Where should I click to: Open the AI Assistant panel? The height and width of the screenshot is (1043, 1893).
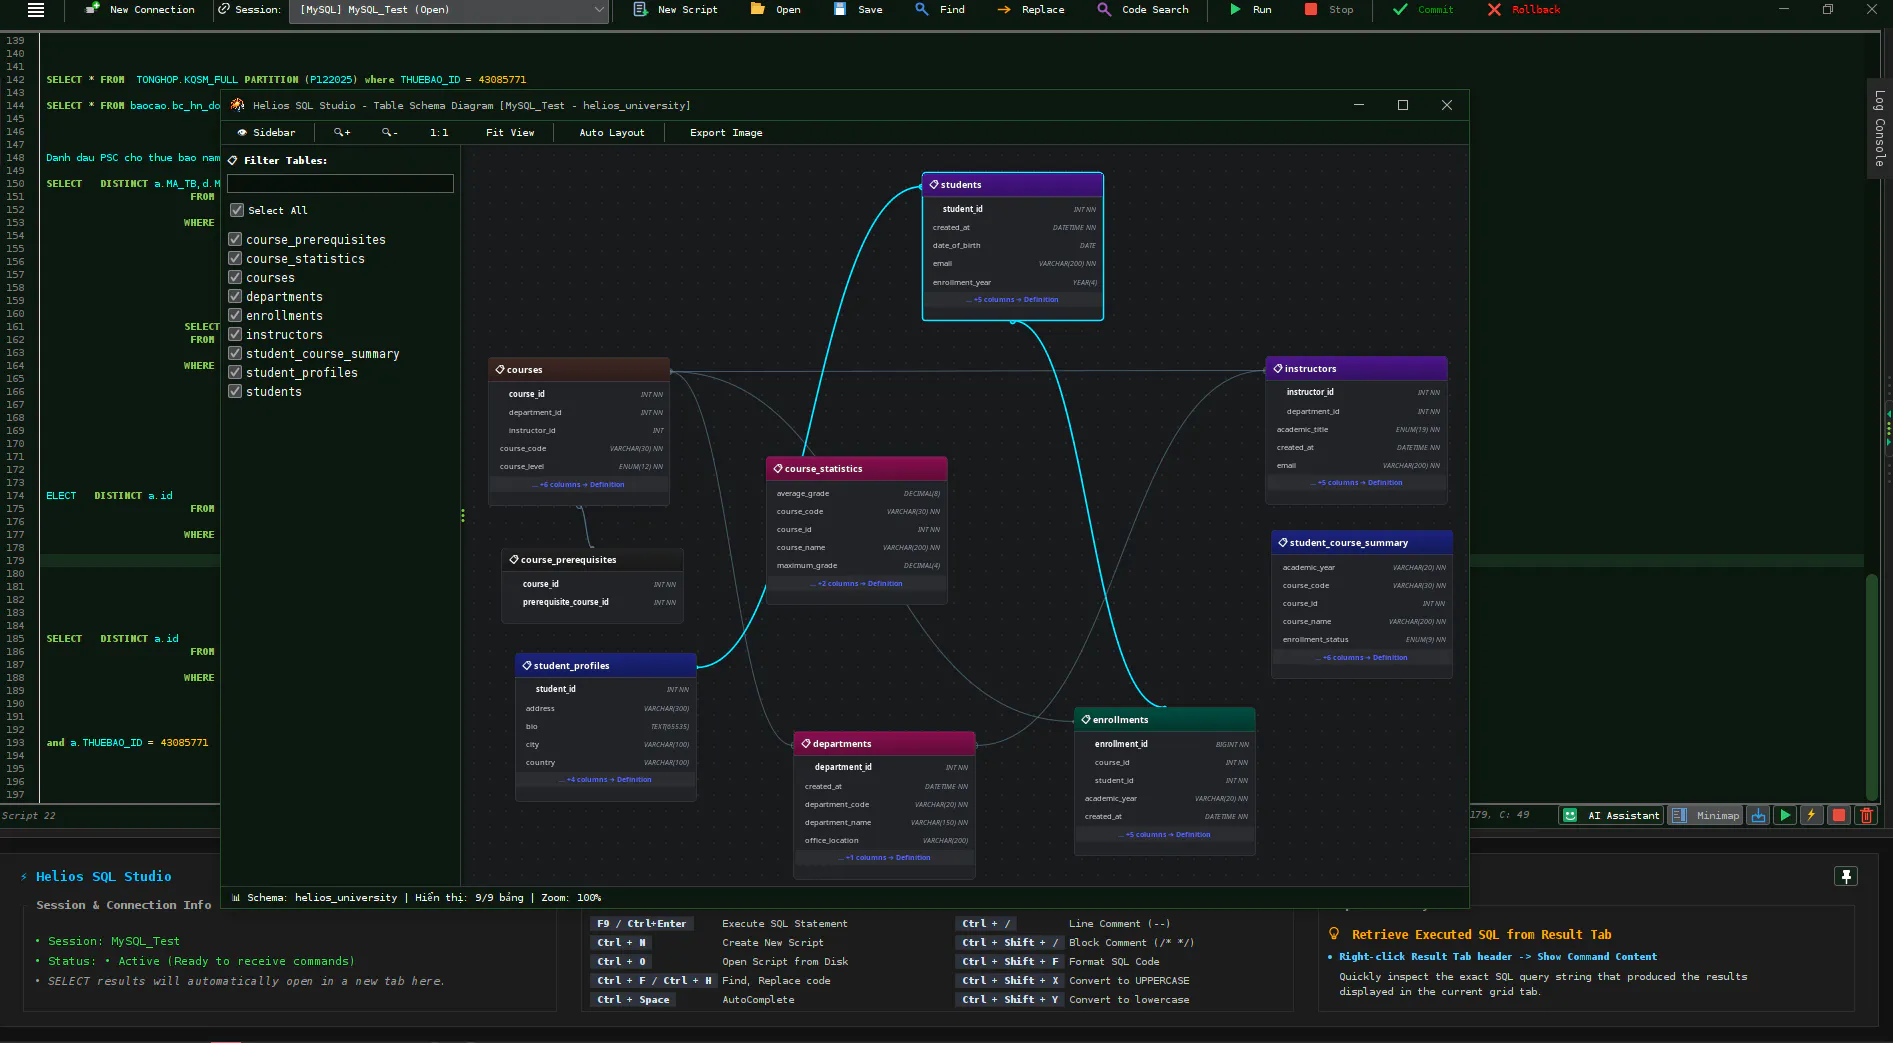click(x=1611, y=815)
